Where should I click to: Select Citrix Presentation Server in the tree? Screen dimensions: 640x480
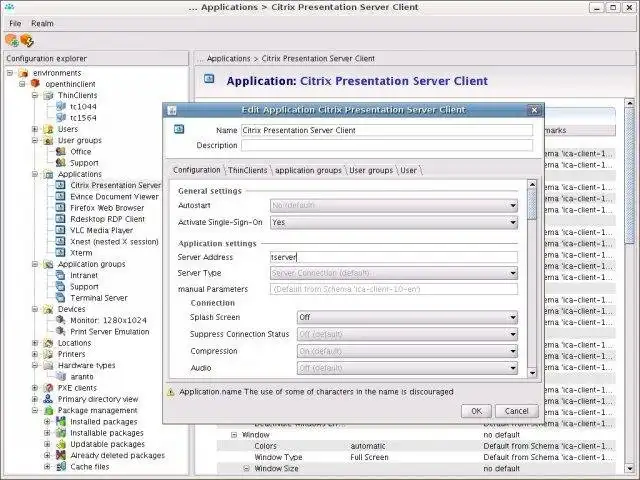pos(116,185)
